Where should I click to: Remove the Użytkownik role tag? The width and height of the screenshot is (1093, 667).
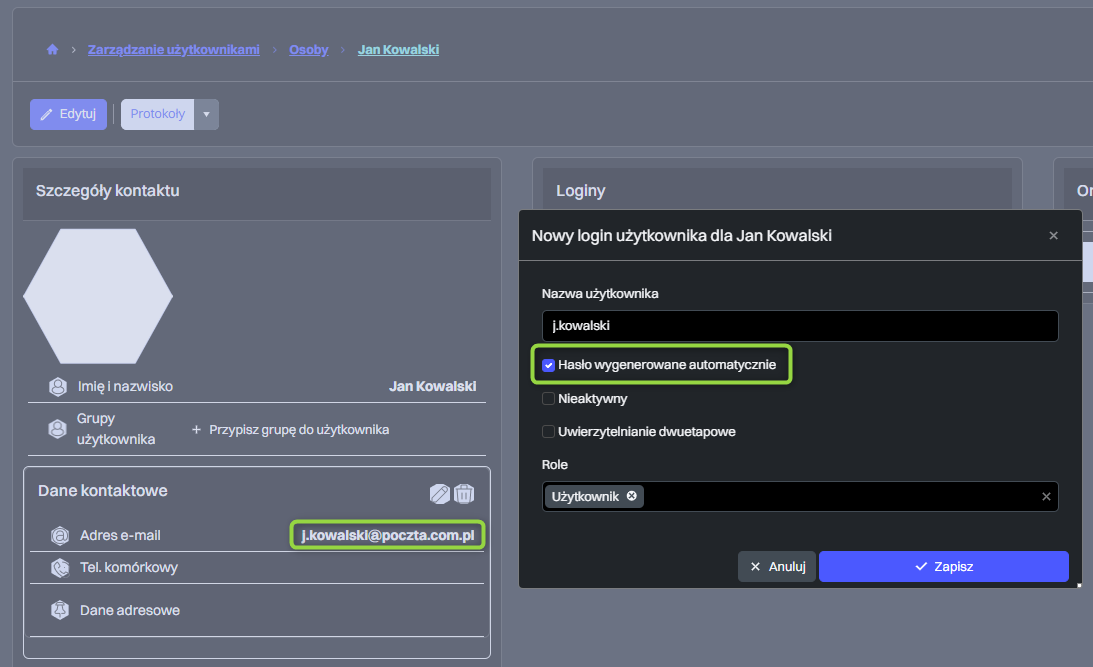tap(631, 496)
